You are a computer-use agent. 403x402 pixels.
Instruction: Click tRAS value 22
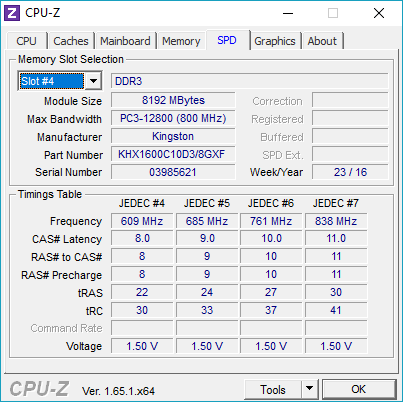pos(142,292)
